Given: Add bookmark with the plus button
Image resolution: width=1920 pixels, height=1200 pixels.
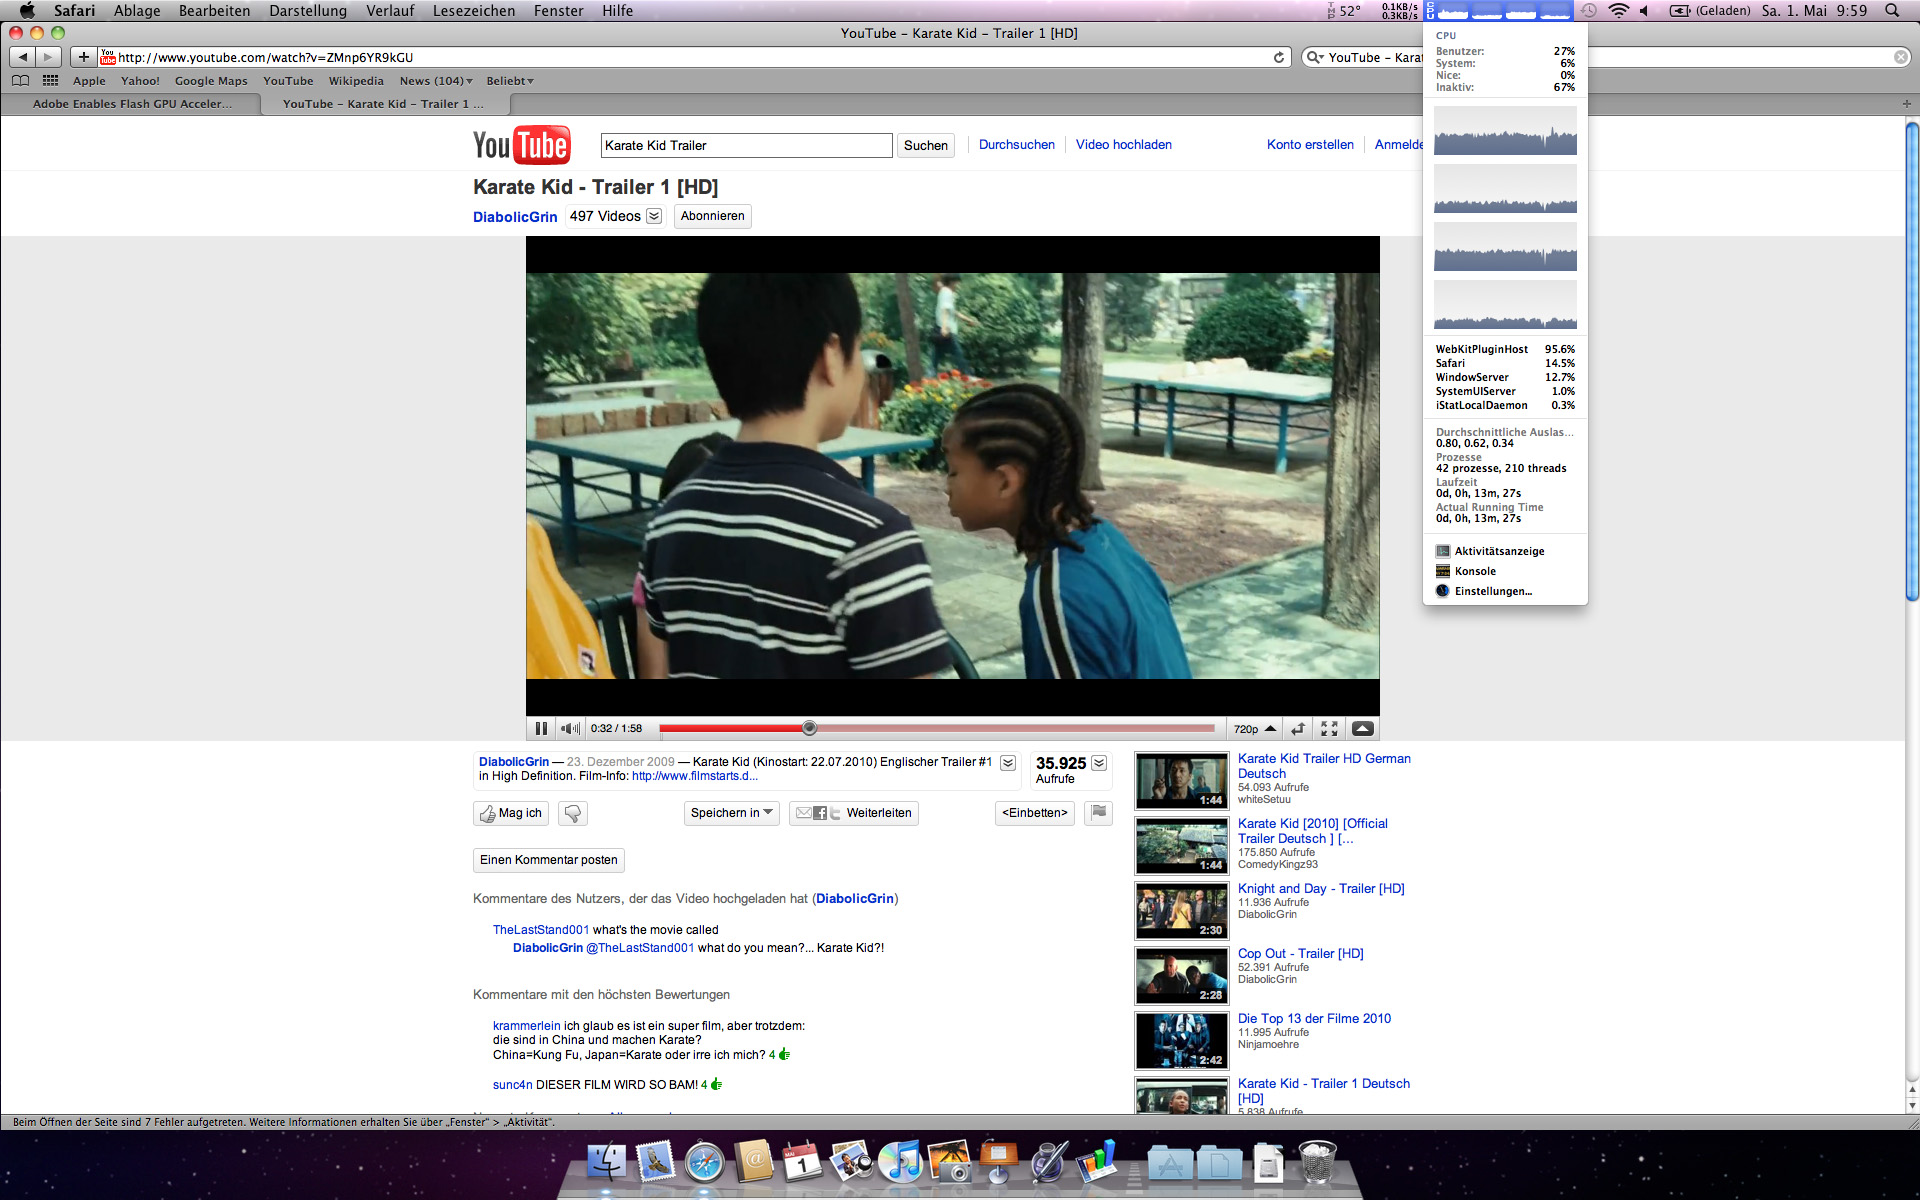Looking at the screenshot, I should tap(84, 57).
